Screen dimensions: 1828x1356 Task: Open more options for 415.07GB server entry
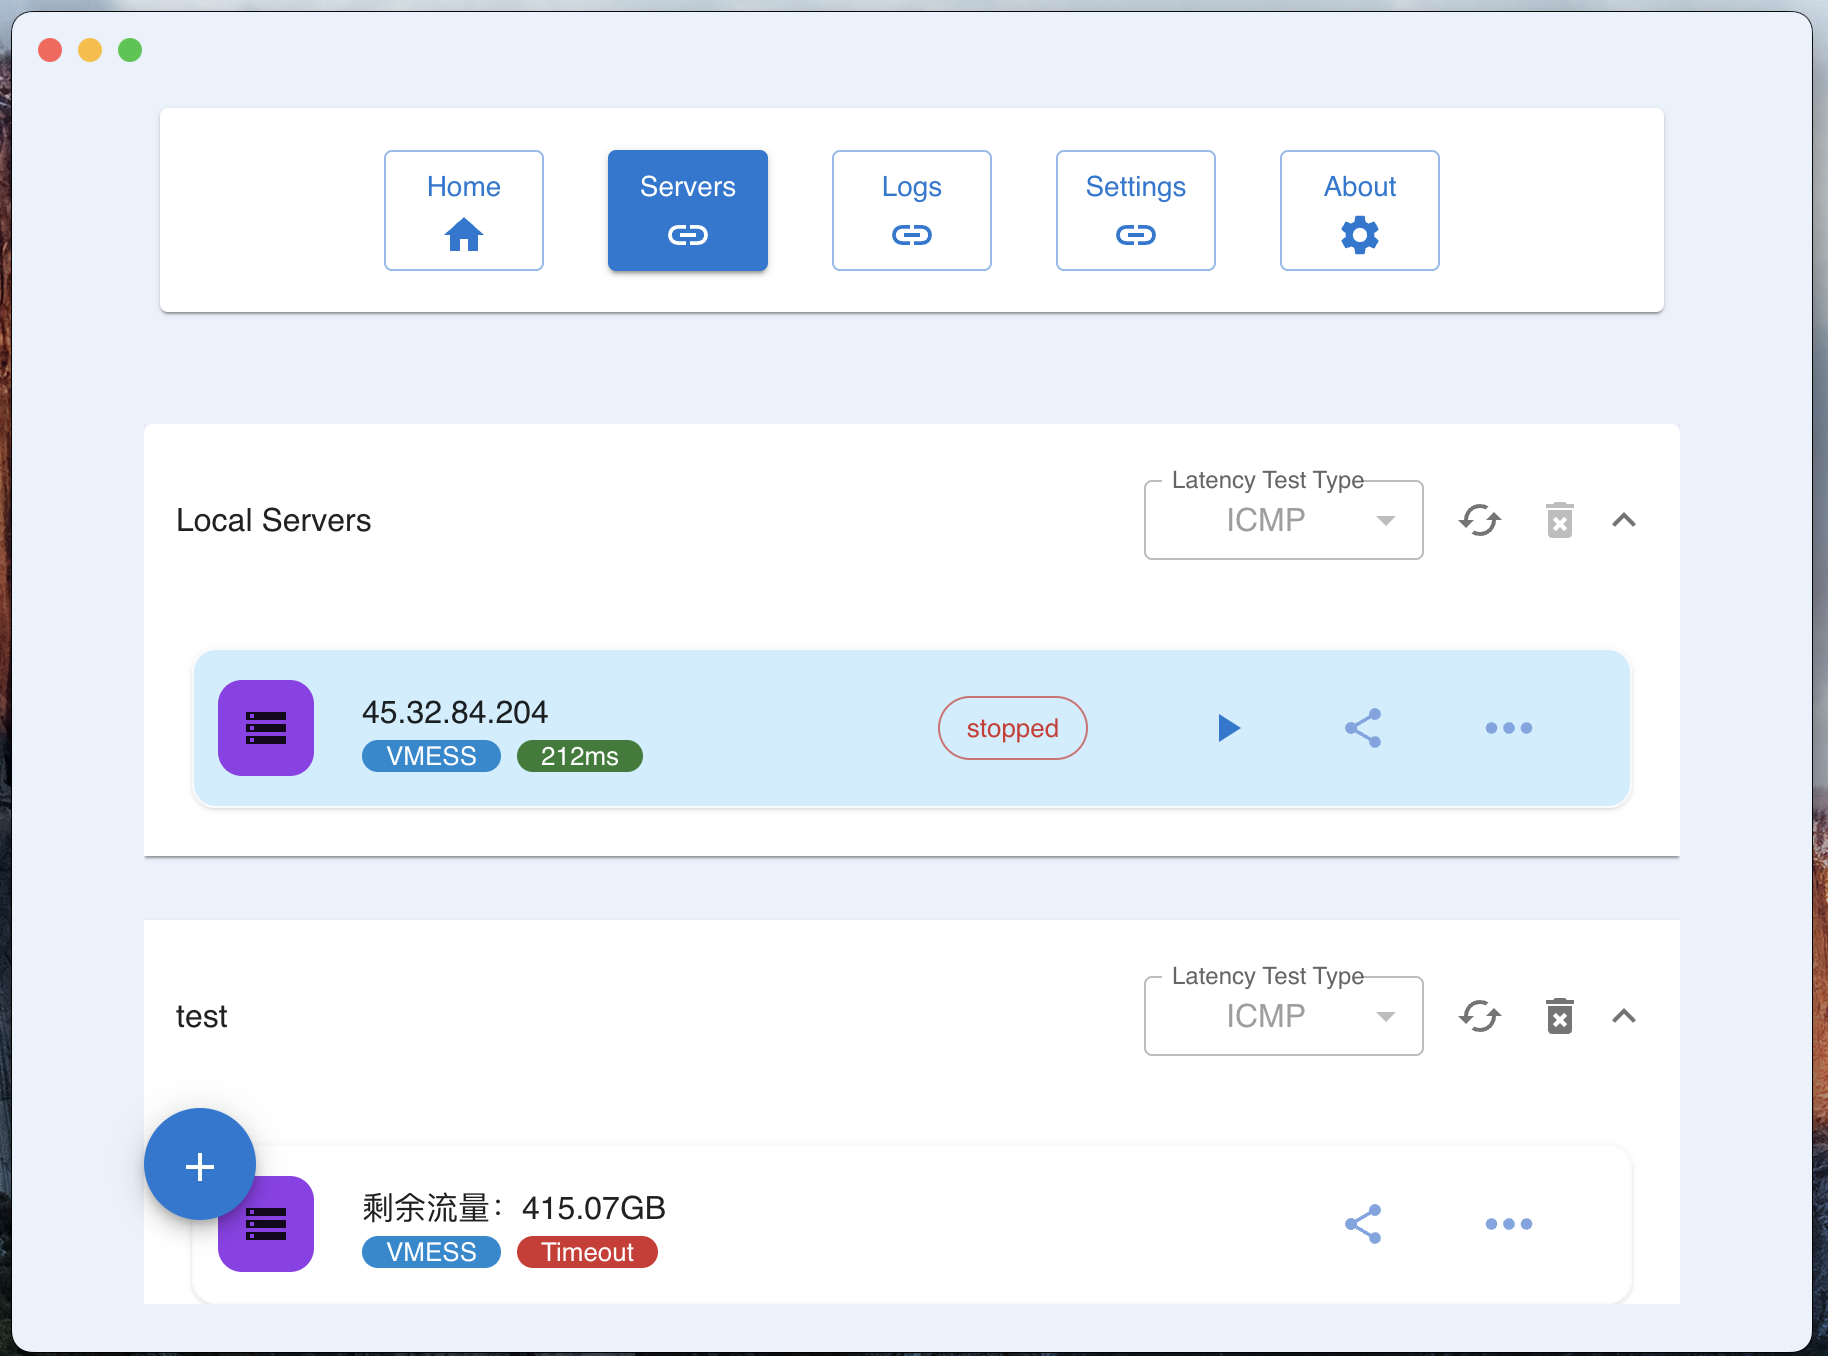click(1508, 1224)
